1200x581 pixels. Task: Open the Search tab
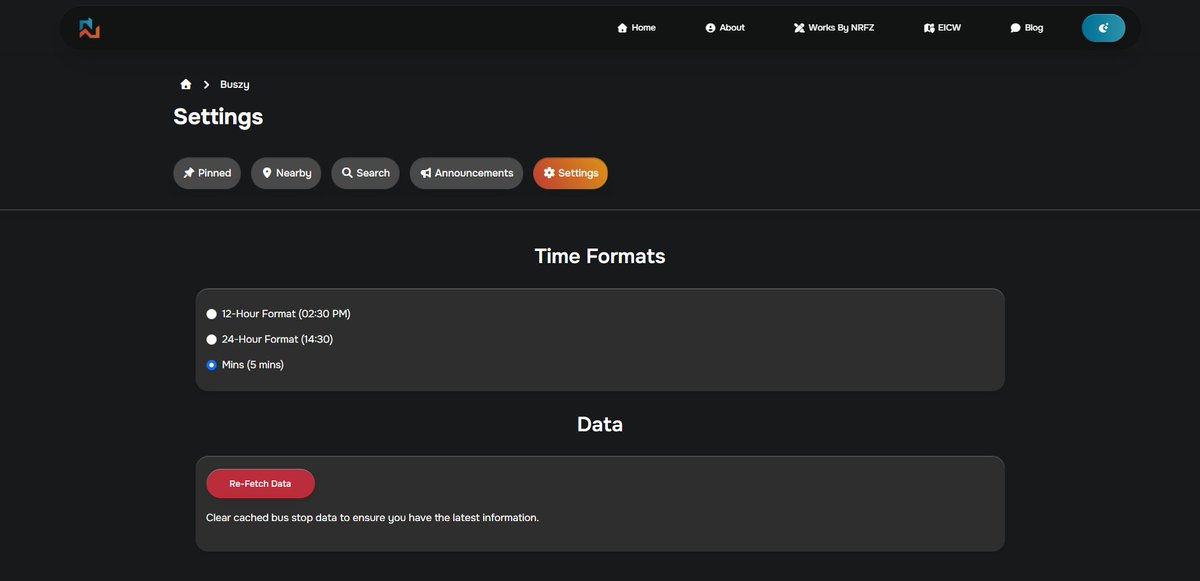(365, 173)
